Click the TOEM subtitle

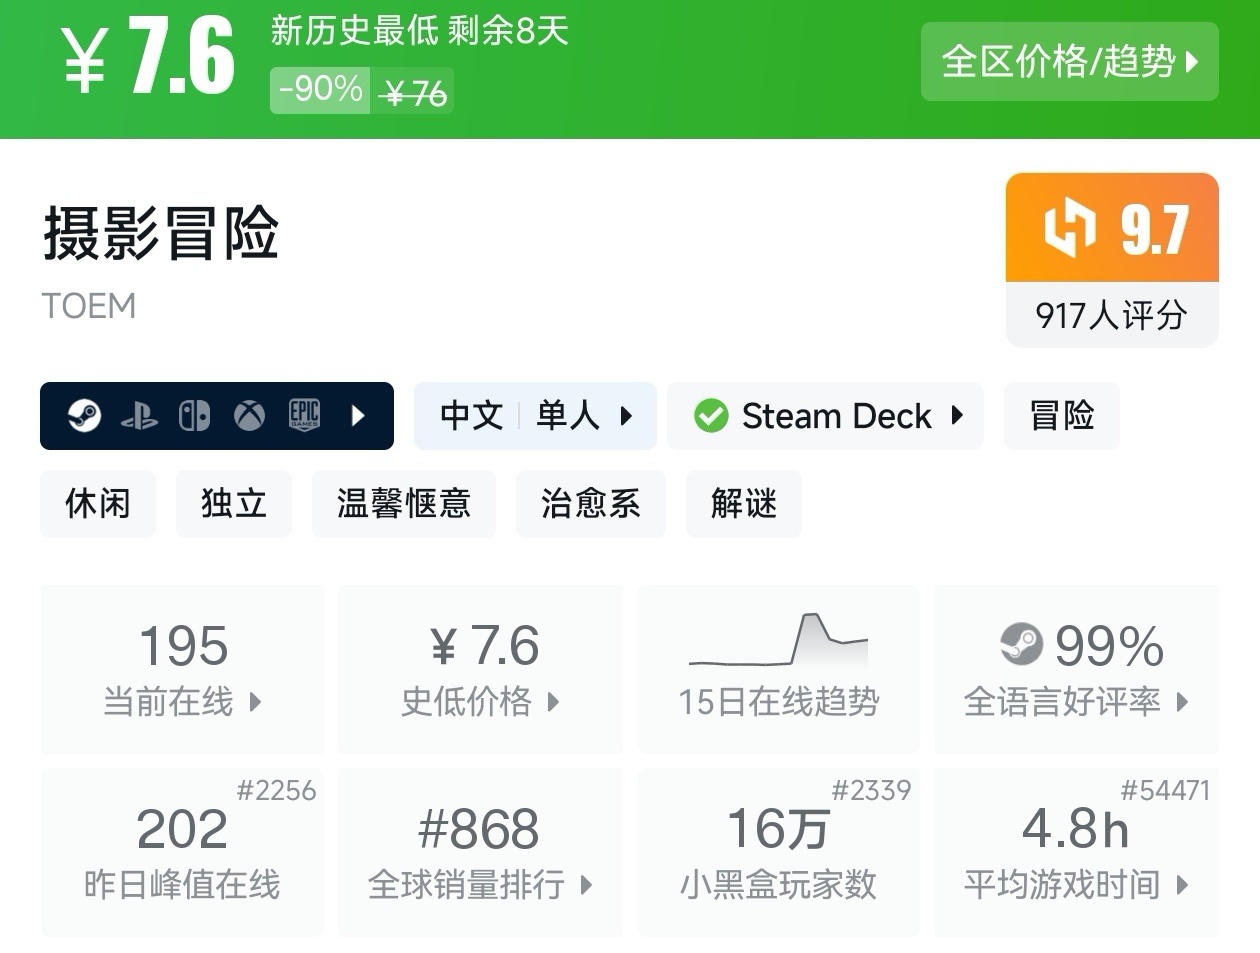click(89, 306)
